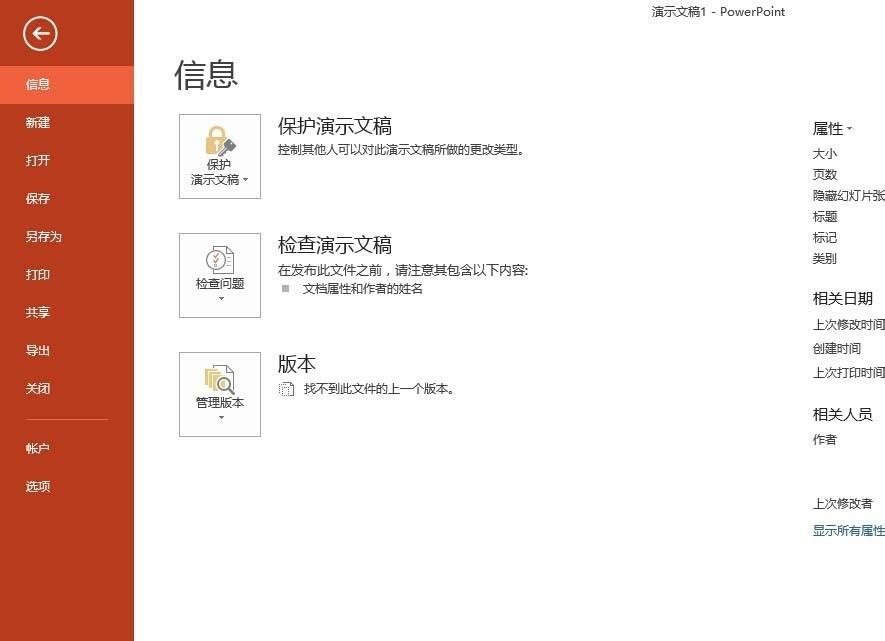Screen dimensions: 885x641
Task: Open the 帐户 menu item
Action: tap(38, 448)
